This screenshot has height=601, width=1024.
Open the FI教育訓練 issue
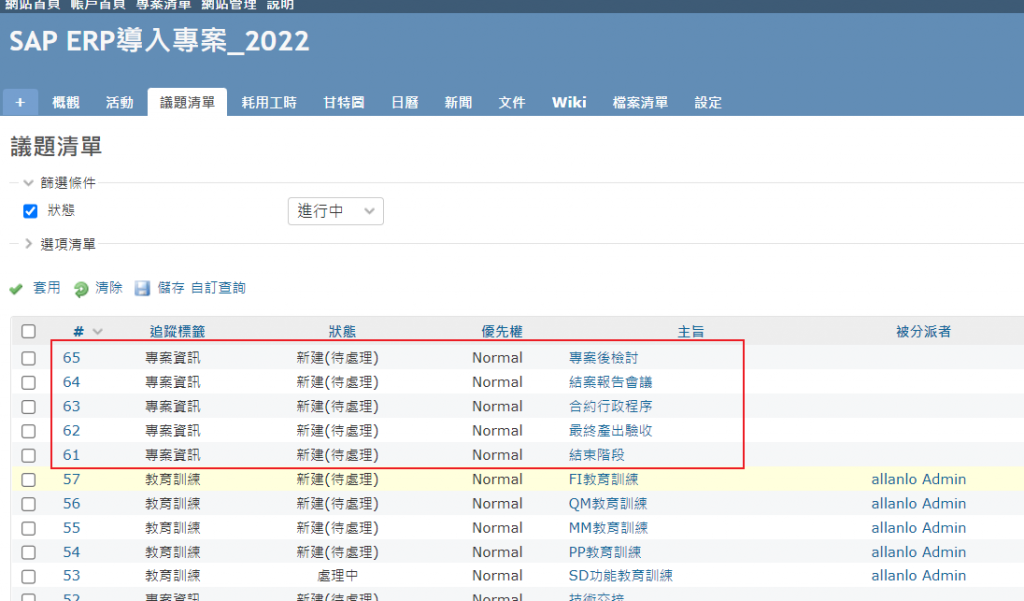603,479
